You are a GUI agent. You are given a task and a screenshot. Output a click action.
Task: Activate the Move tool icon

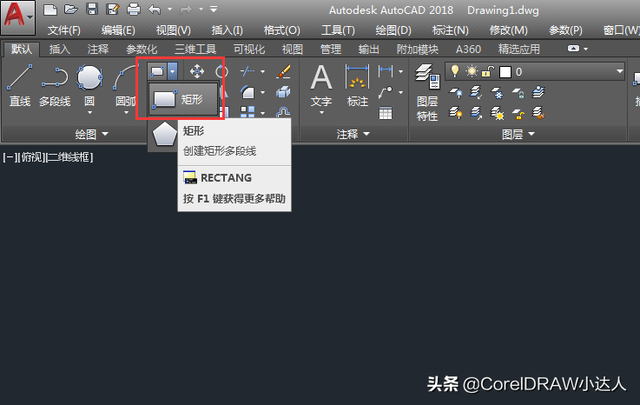[x=197, y=71]
